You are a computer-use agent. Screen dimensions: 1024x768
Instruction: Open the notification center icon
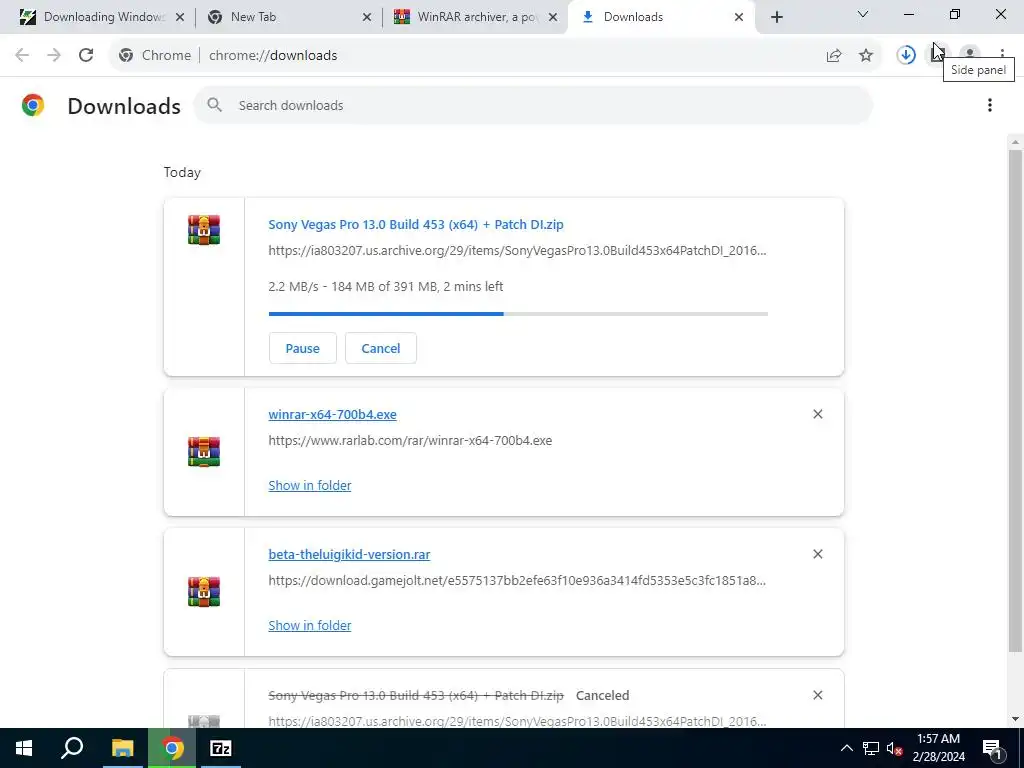[992, 749]
